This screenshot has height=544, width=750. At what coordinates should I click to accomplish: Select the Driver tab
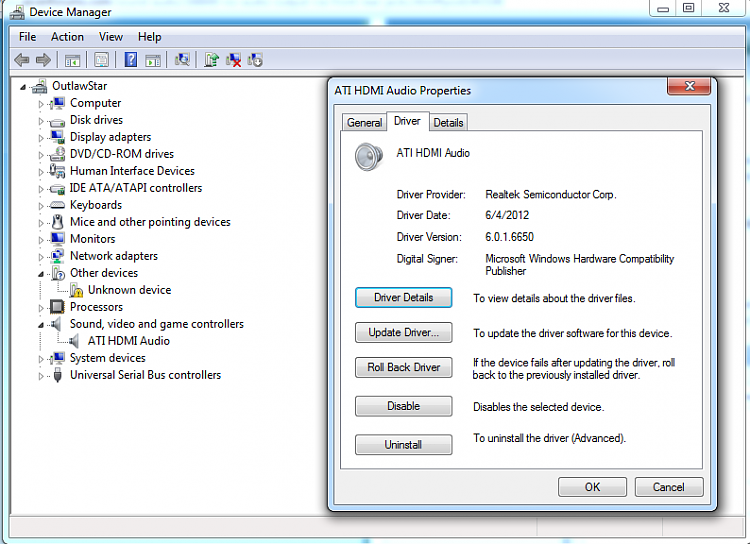[407, 121]
